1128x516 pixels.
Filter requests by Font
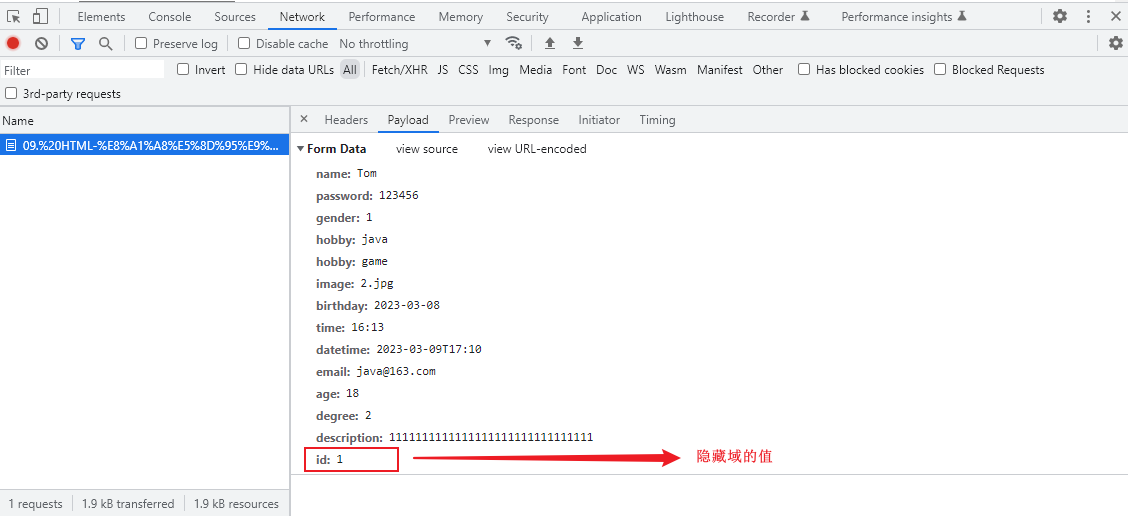[574, 70]
